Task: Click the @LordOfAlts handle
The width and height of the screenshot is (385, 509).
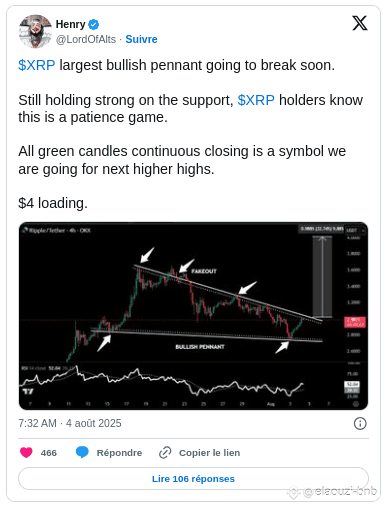Action: click(86, 39)
